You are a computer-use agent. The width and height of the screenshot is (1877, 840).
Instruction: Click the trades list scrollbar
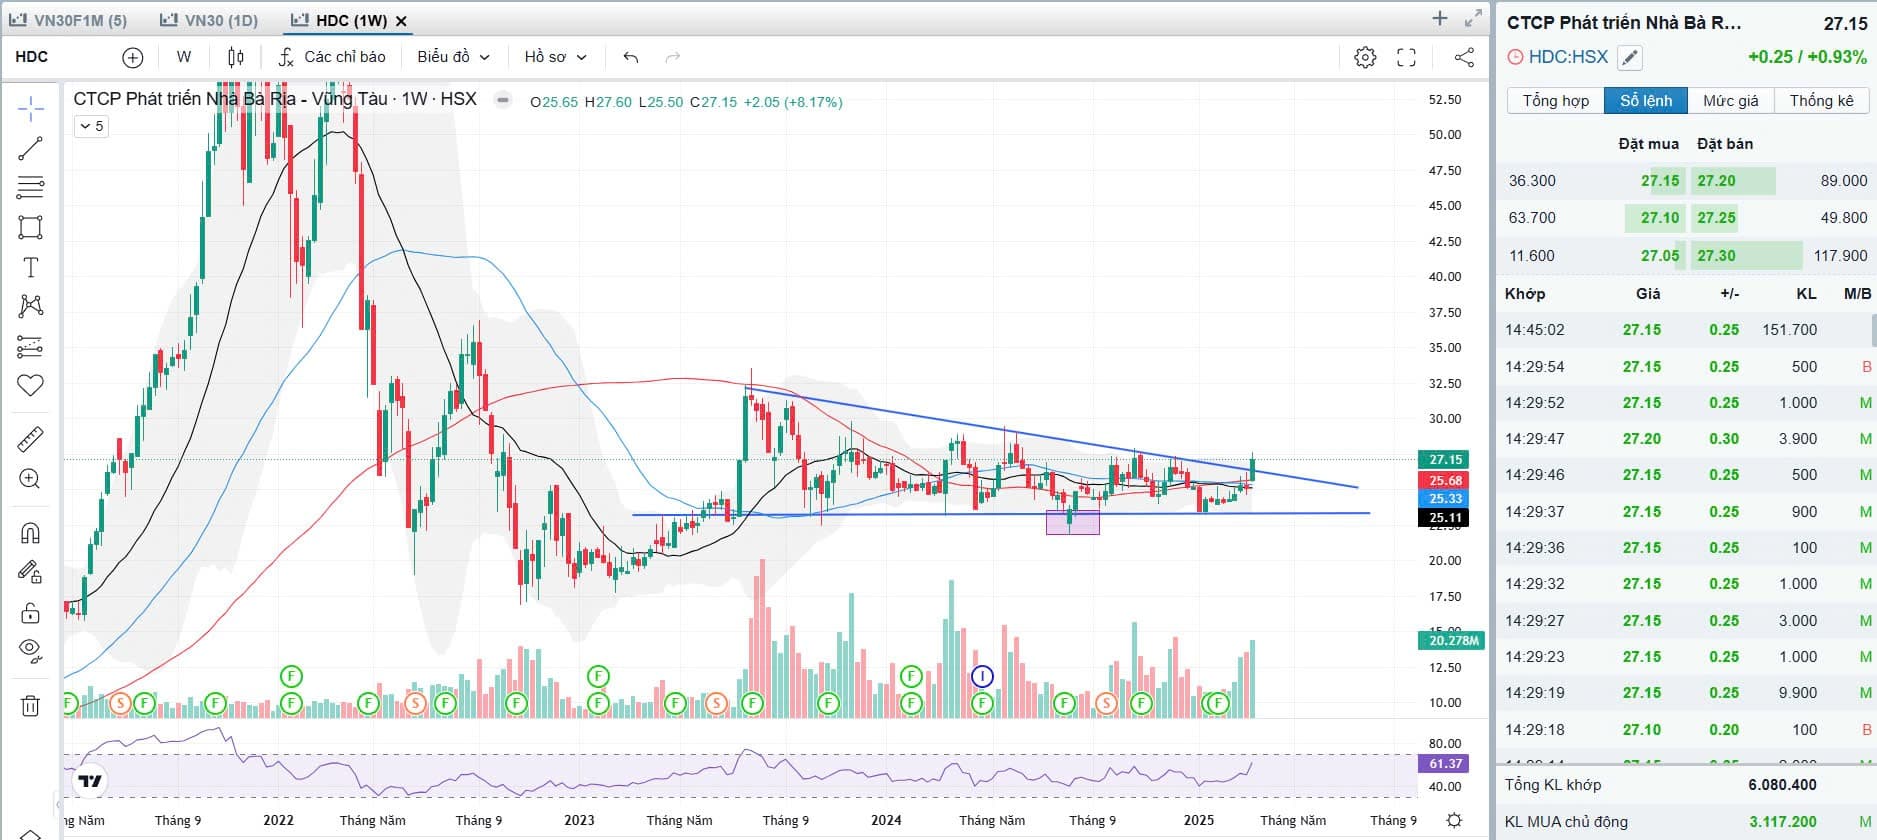click(1874, 330)
